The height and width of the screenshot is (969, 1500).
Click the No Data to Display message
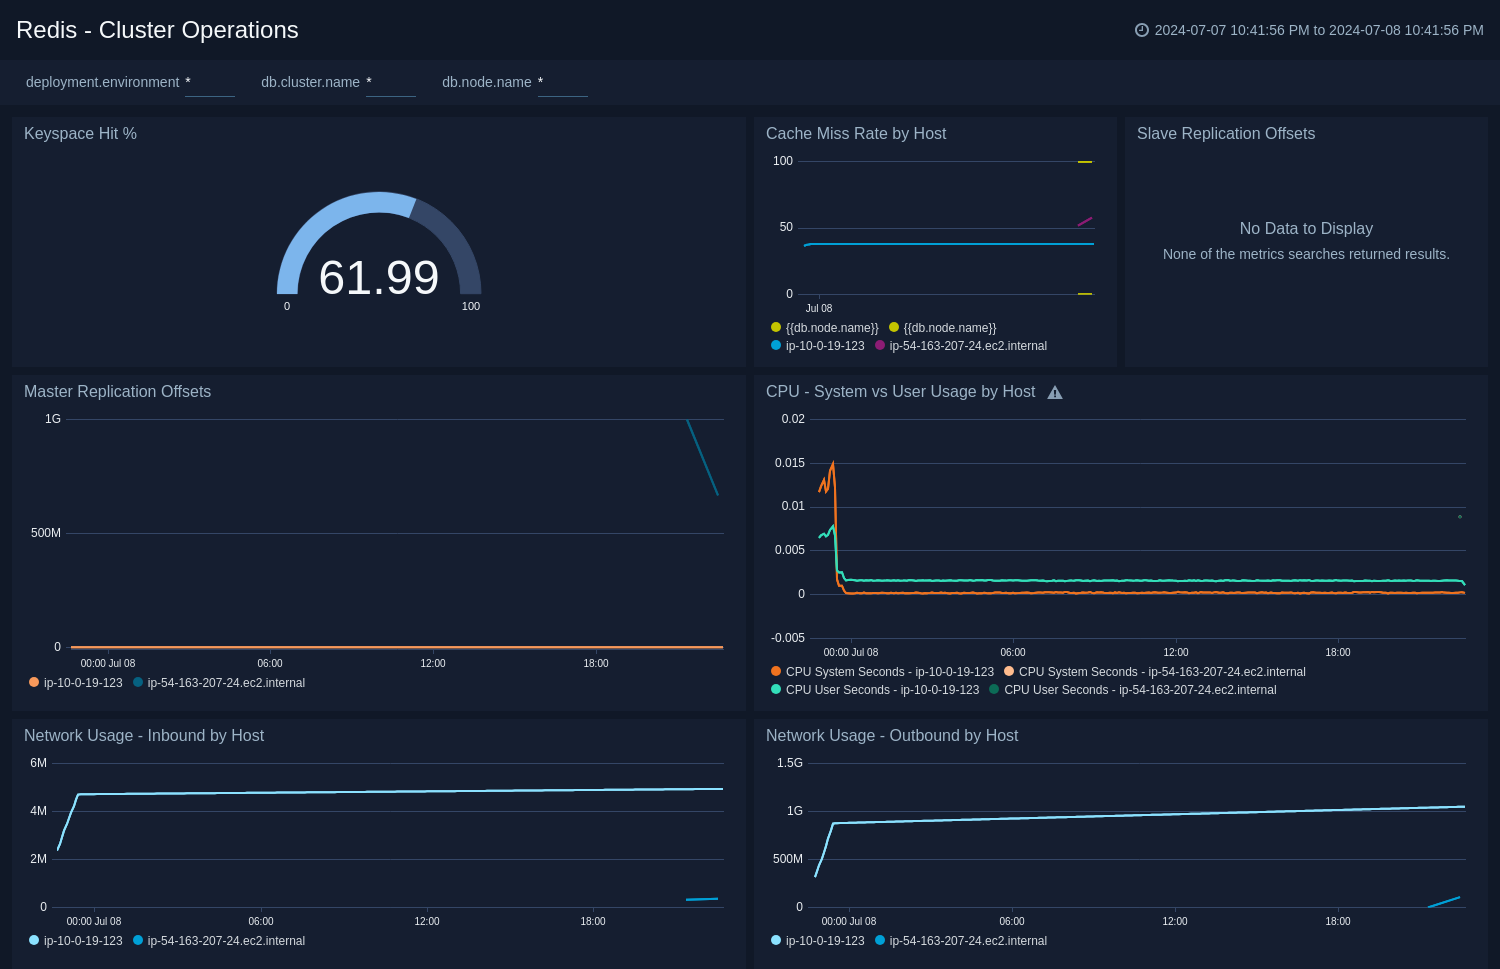(x=1306, y=229)
